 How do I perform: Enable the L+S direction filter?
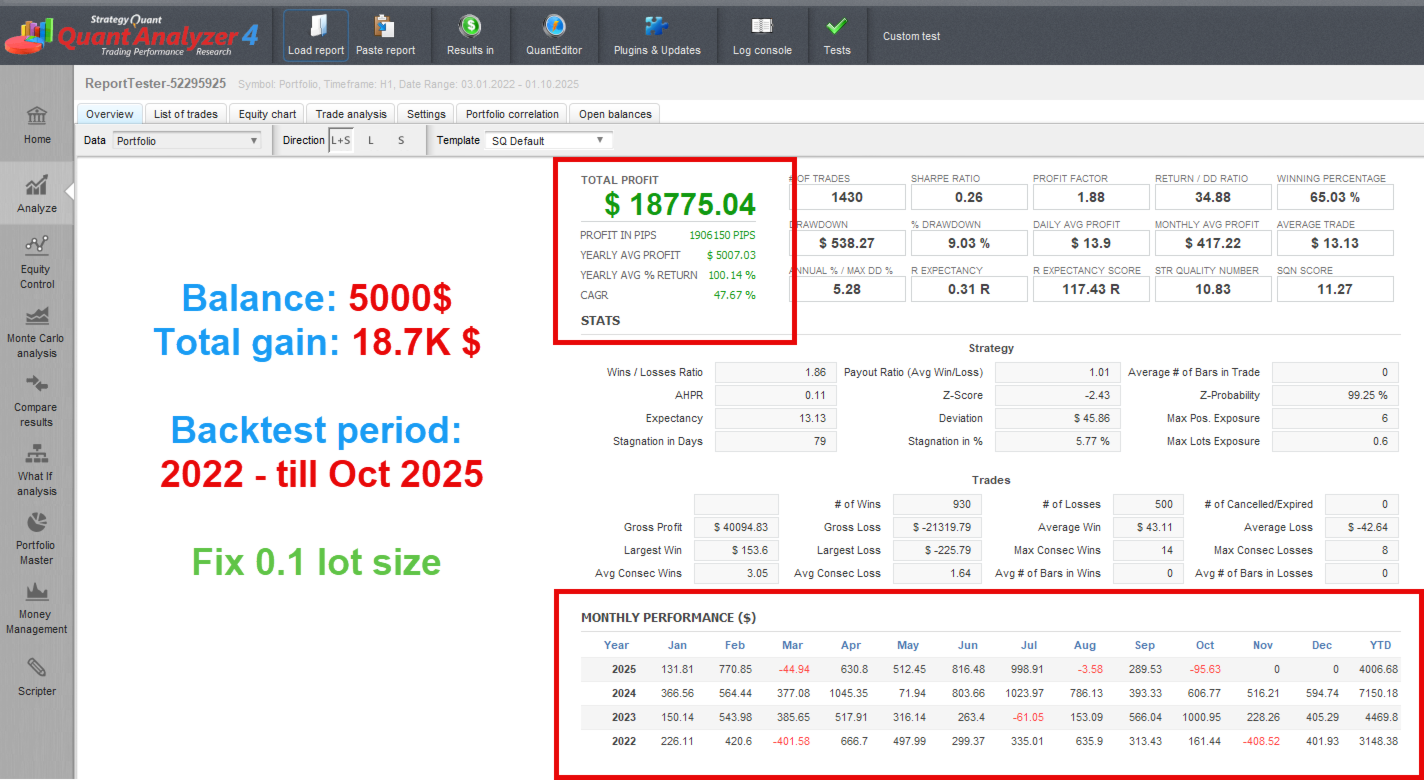click(340, 140)
